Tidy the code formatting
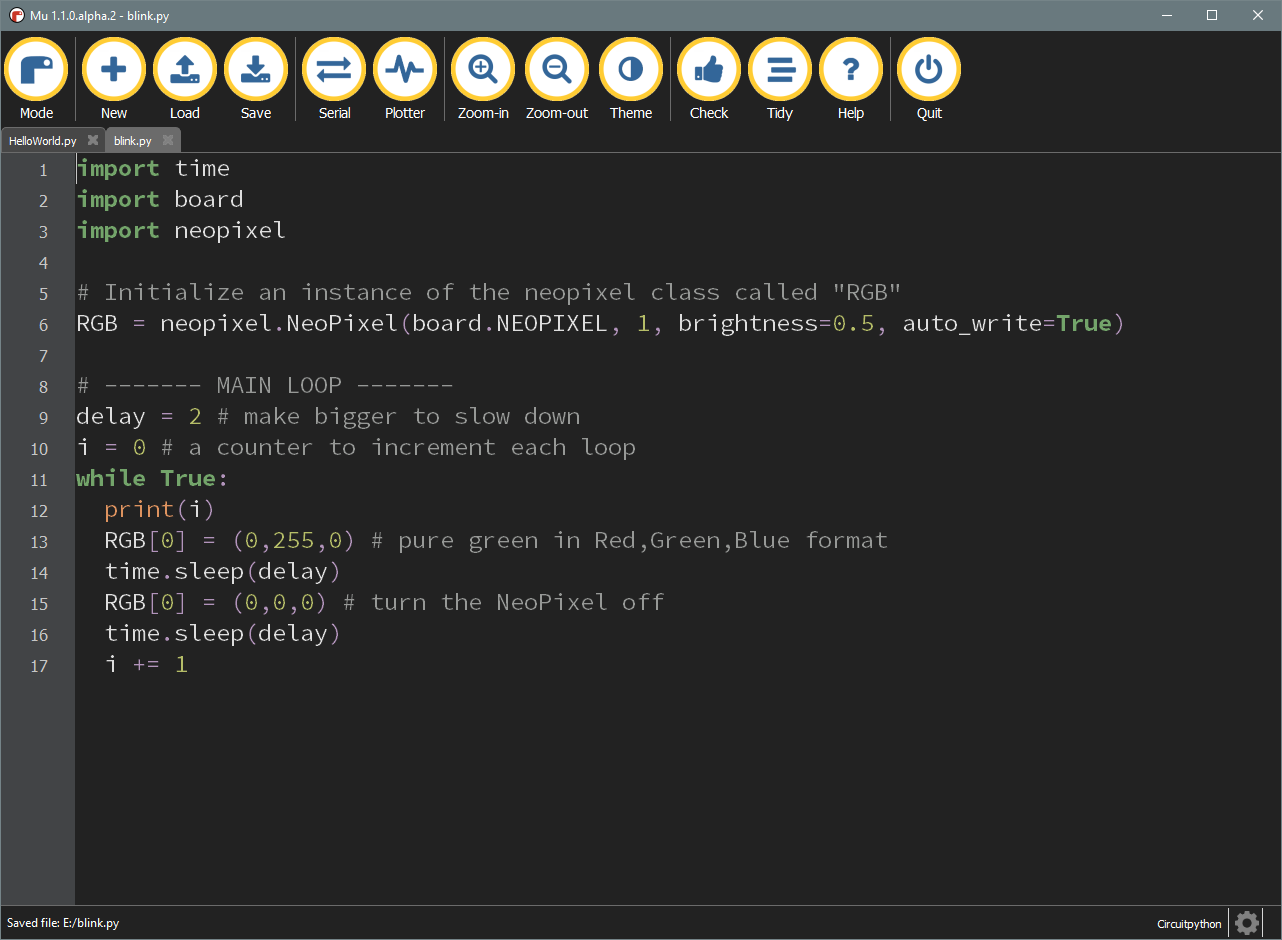 (780, 79)
